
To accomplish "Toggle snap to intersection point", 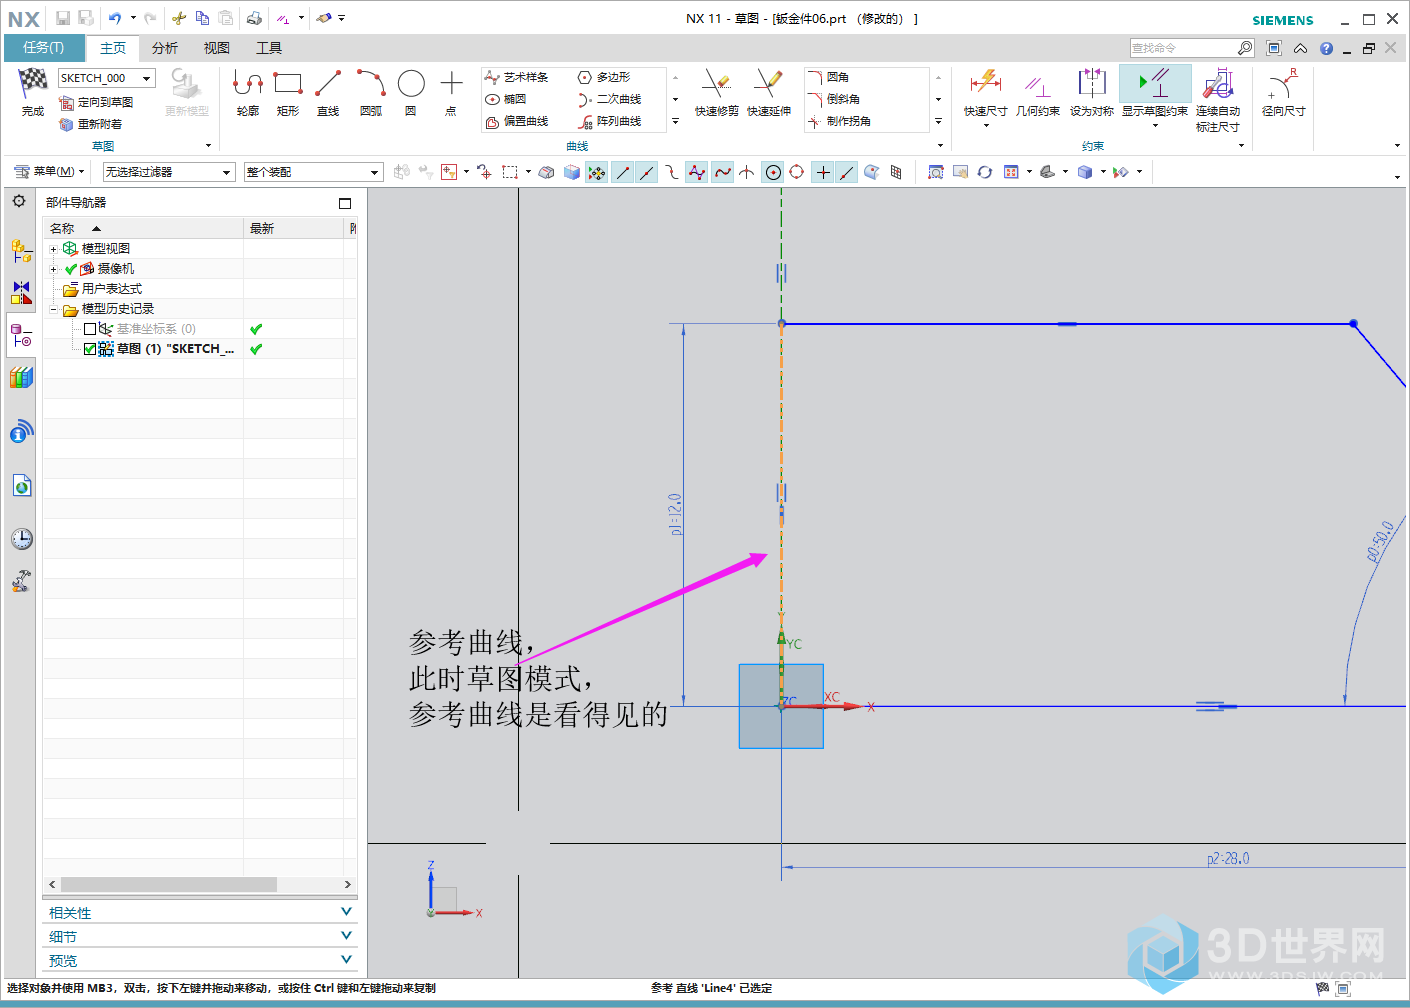I will pos(747,172).
